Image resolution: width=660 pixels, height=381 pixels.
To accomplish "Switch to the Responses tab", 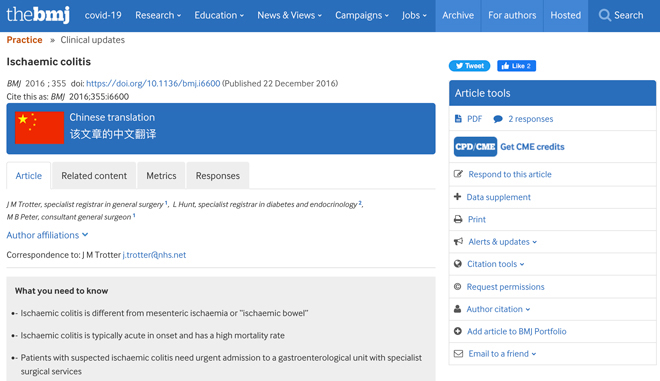I will [218, 176].
